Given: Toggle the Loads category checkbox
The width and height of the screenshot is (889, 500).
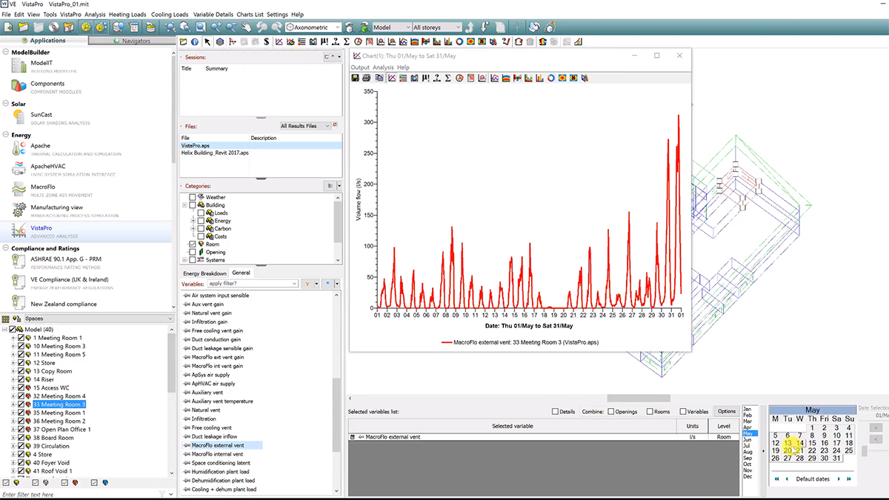Looking at the screenshot, I should coord(201,213).
